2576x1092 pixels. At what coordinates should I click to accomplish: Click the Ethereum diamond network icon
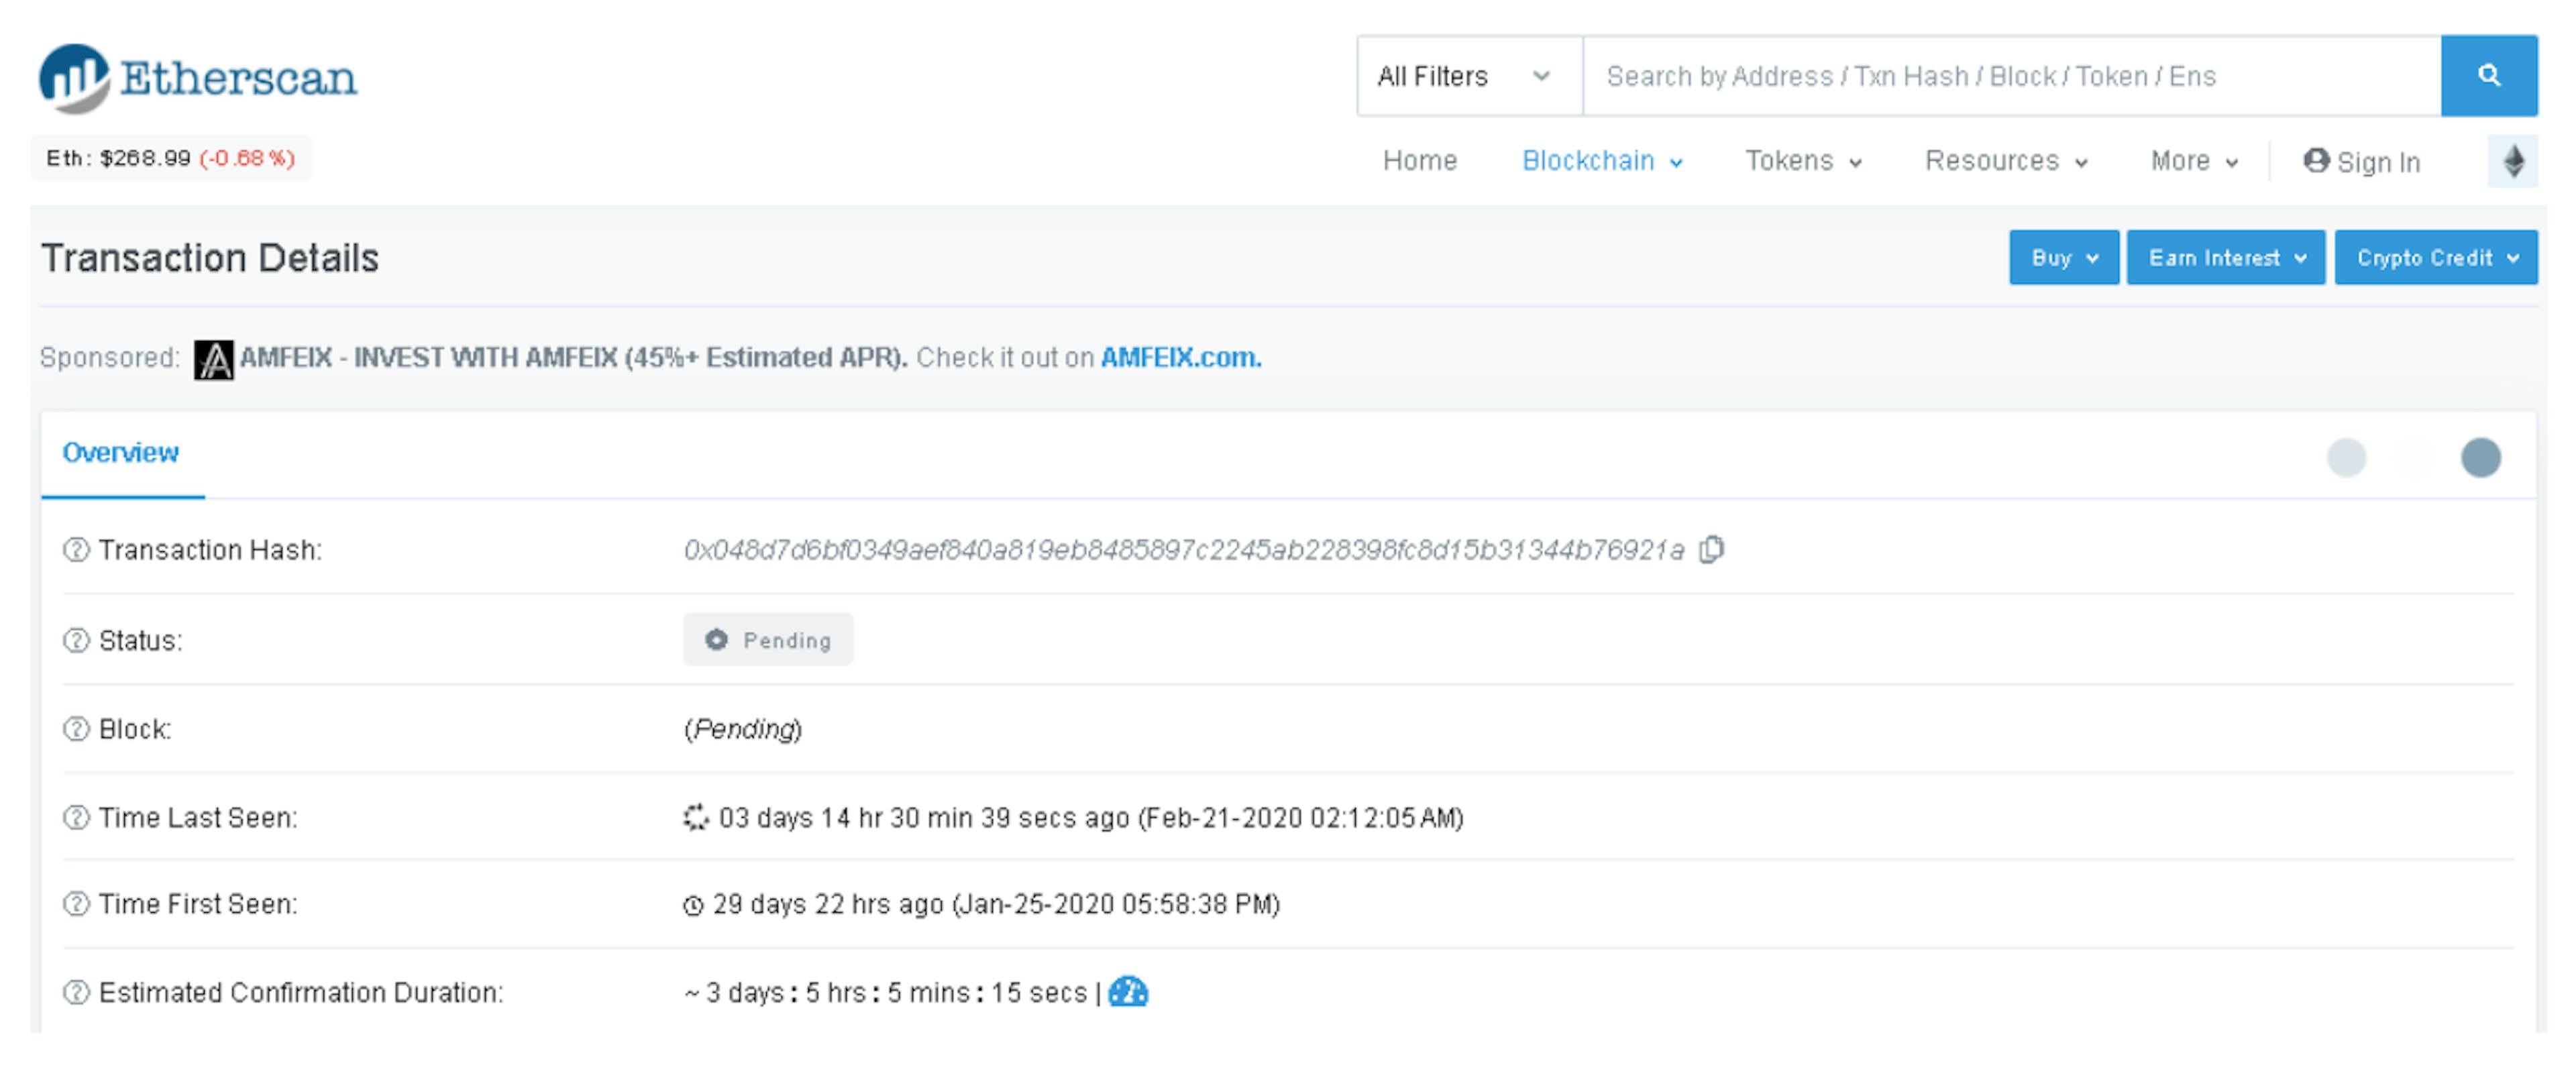[x=2512, y=161]
